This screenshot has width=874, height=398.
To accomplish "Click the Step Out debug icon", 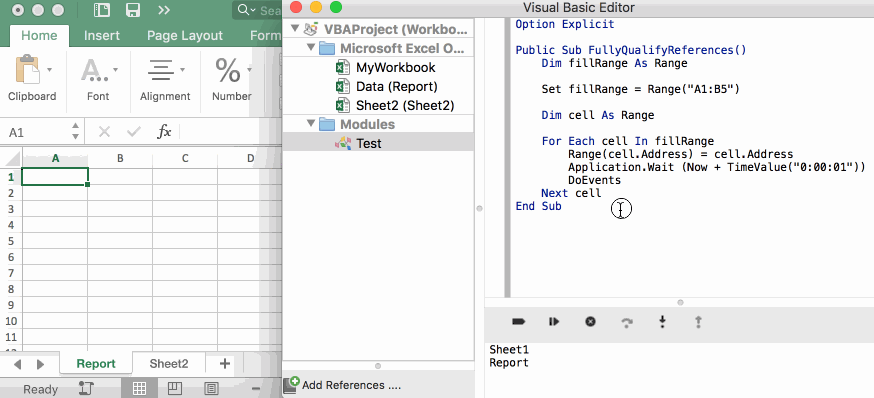I will pyautogui.click(x=698, y=322).
